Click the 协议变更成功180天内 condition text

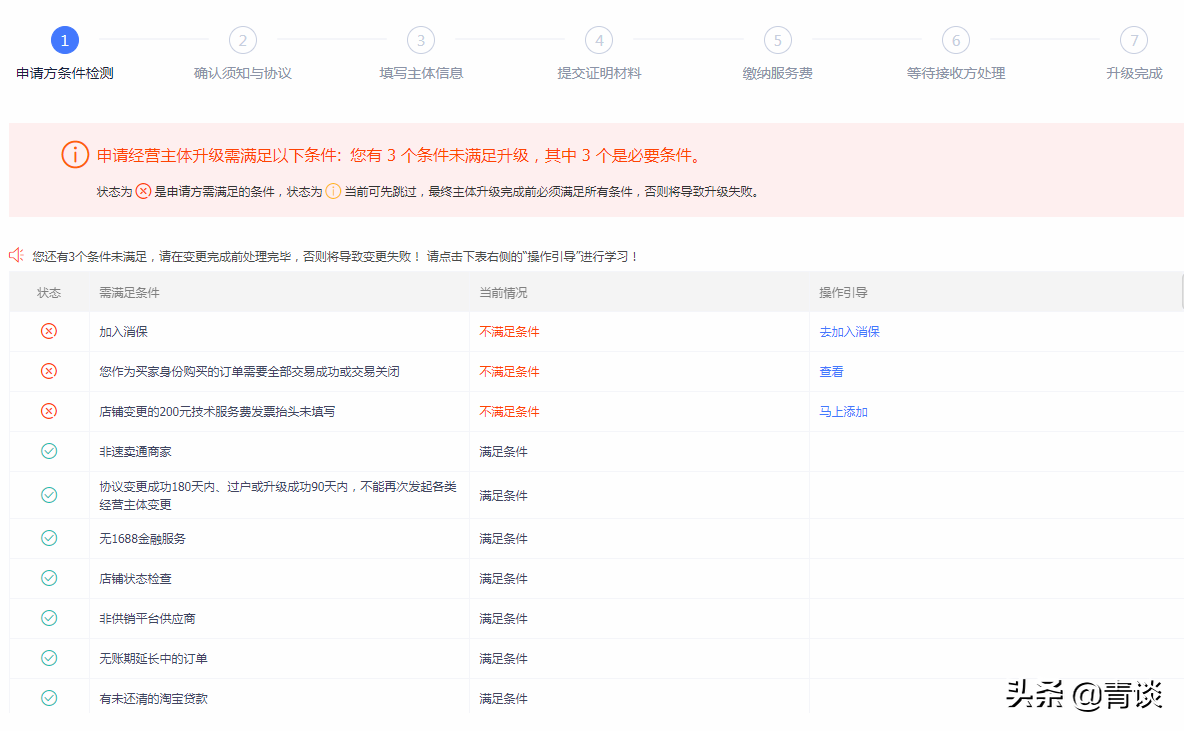(x=278, y=495)
